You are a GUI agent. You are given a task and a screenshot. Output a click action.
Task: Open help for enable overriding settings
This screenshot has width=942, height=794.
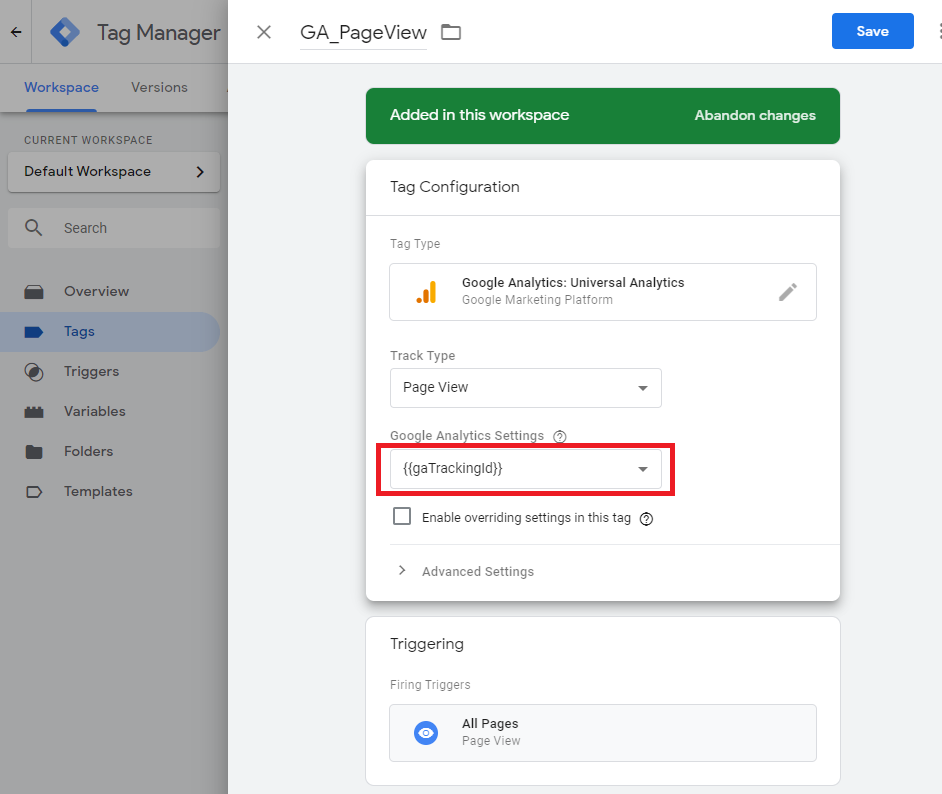pos(646,518)
